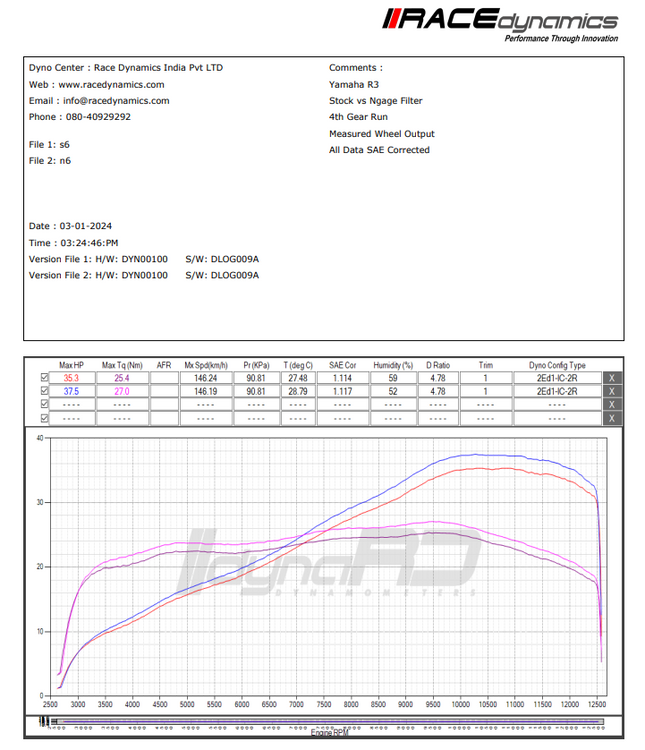Image resolution: width=645 pixels, height=750 pixels.
Task: Click the Time 03:24:46:PM text
Action: (x=74, y=243)
